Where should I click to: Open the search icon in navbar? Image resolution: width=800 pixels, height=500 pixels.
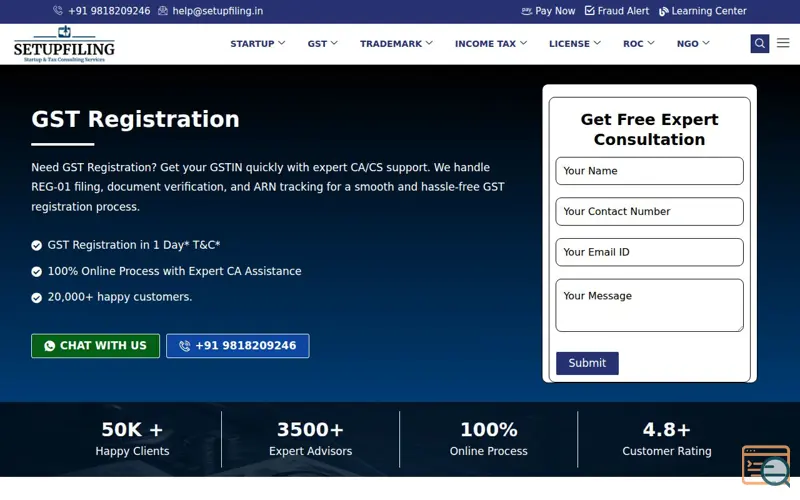point(759,43)
